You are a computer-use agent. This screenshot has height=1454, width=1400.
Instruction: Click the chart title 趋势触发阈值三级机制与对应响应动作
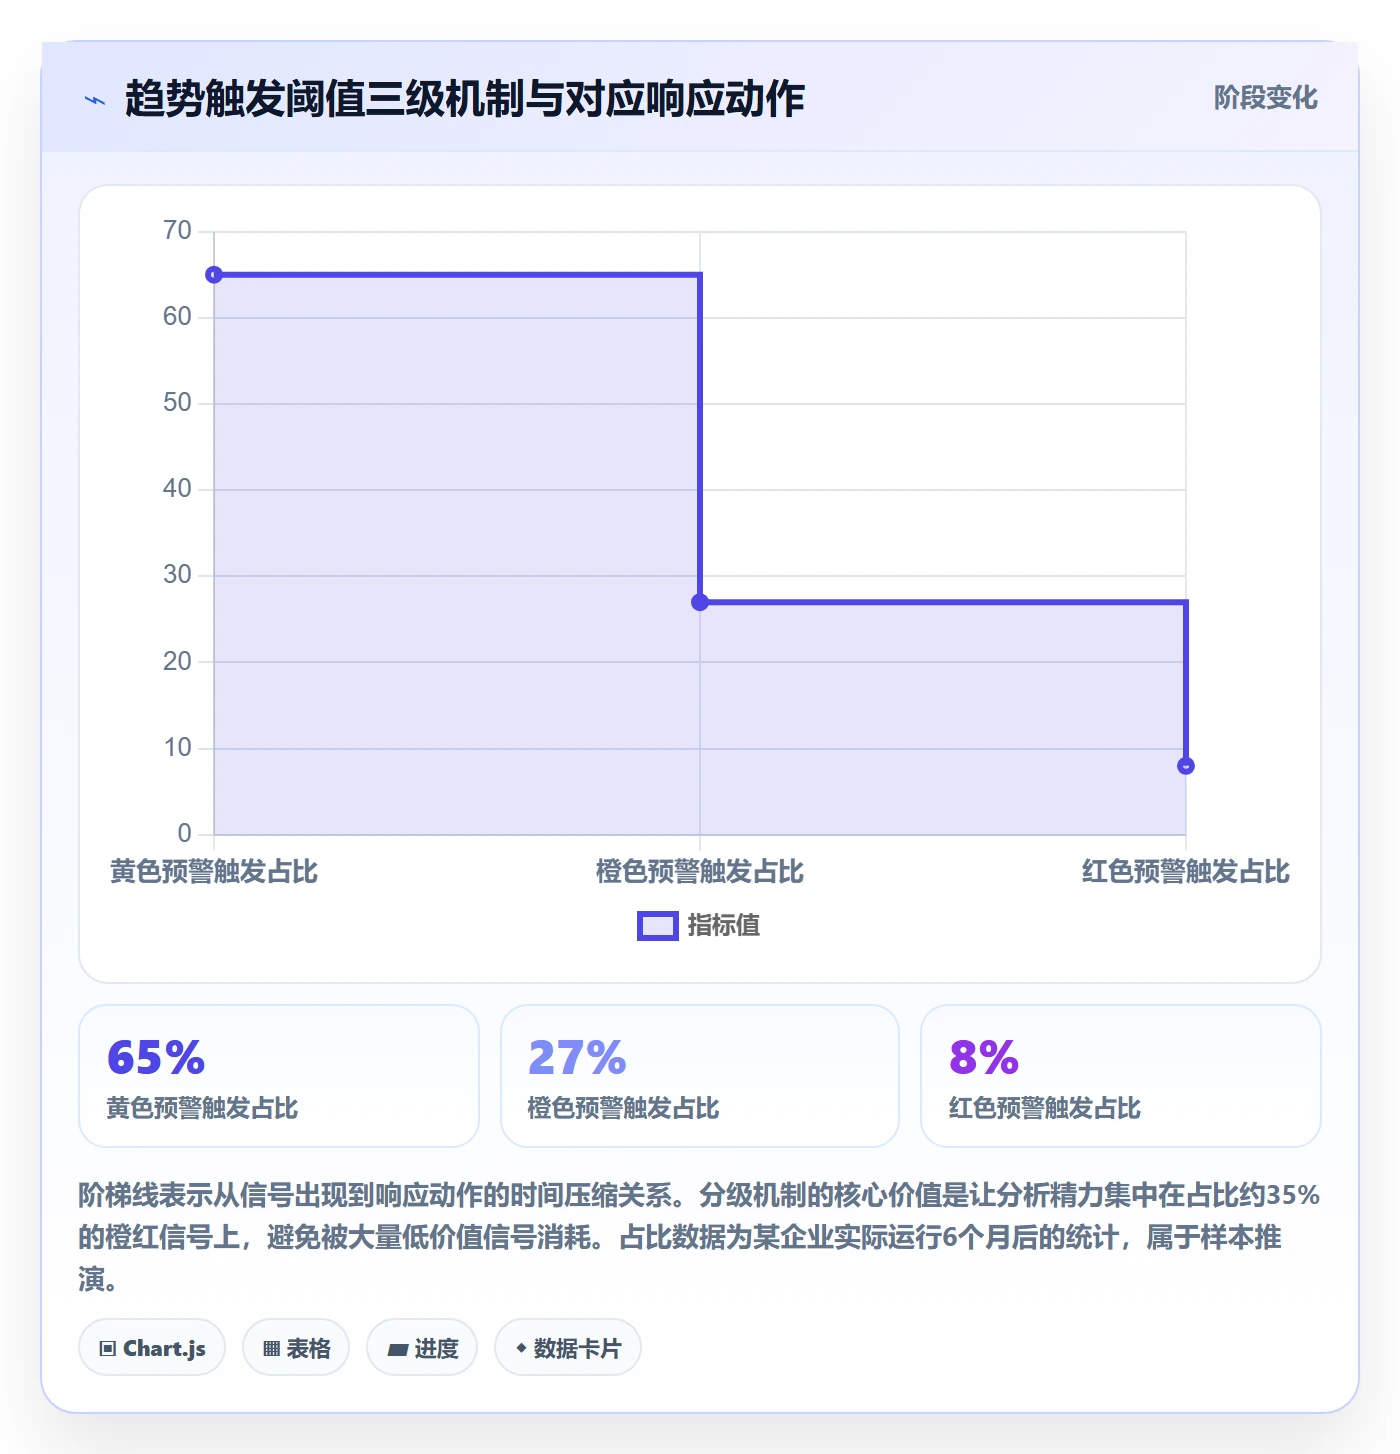(465, 99)
